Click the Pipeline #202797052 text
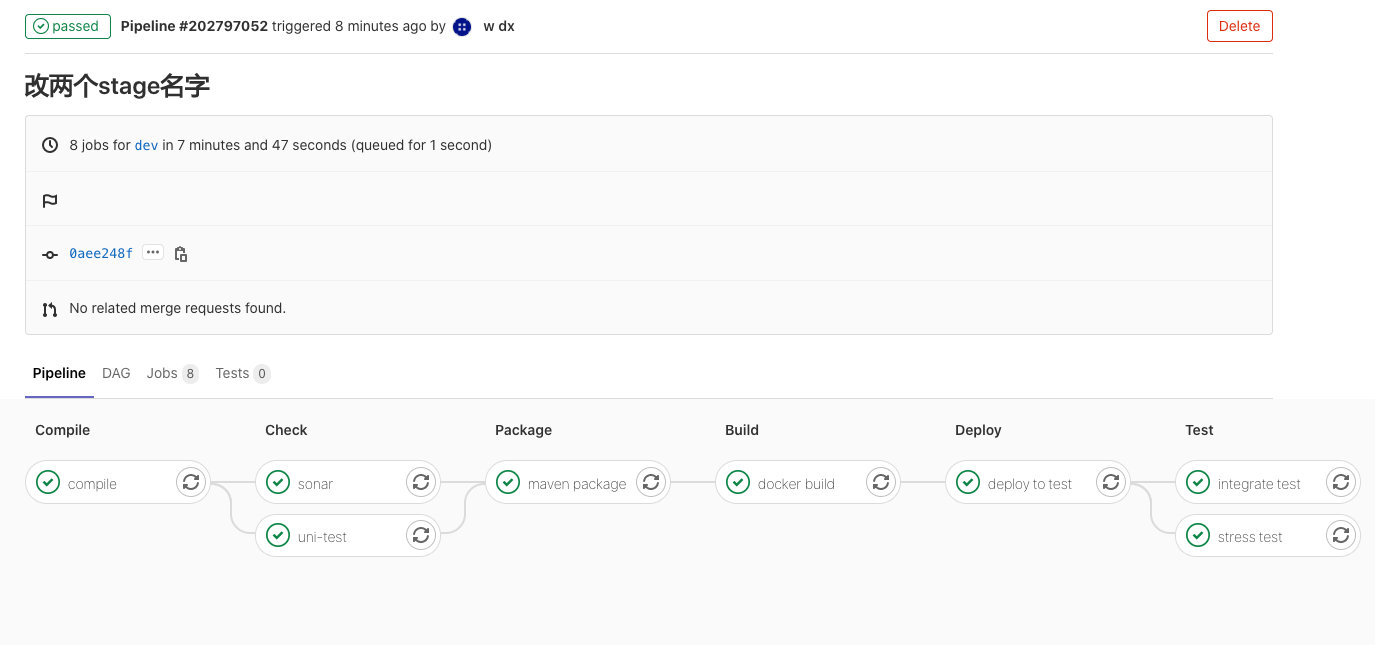The image size is (1375, 645). pos(194,26)
